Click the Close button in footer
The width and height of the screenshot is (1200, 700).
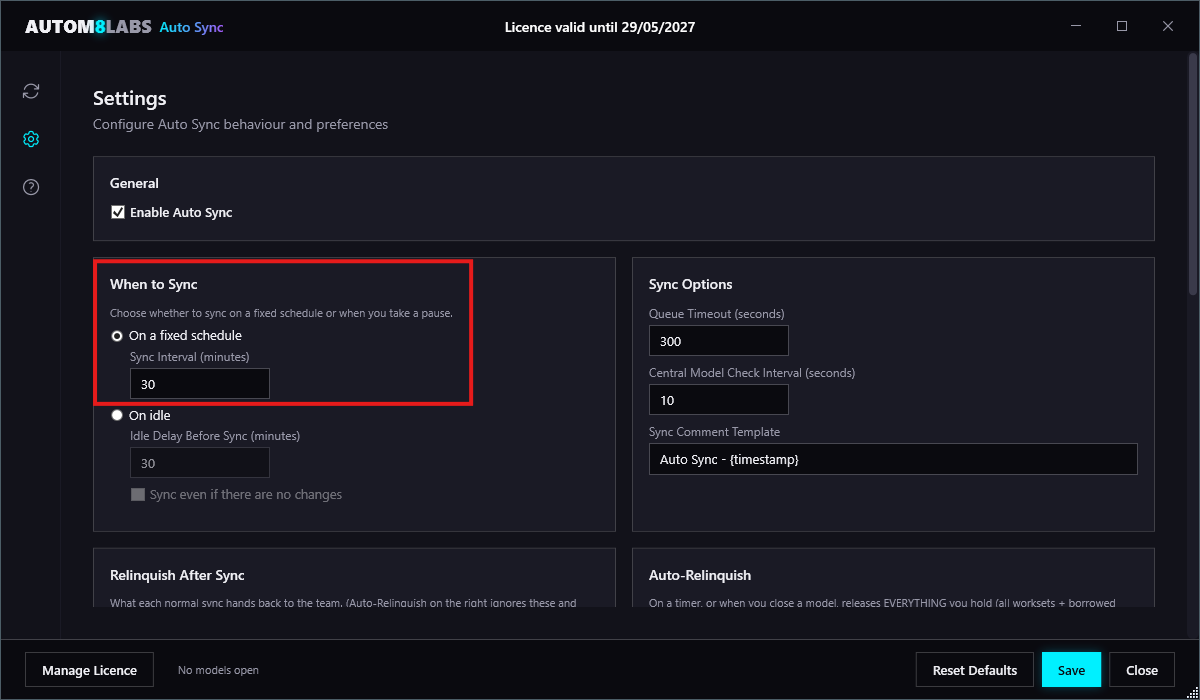point(1142,670)
